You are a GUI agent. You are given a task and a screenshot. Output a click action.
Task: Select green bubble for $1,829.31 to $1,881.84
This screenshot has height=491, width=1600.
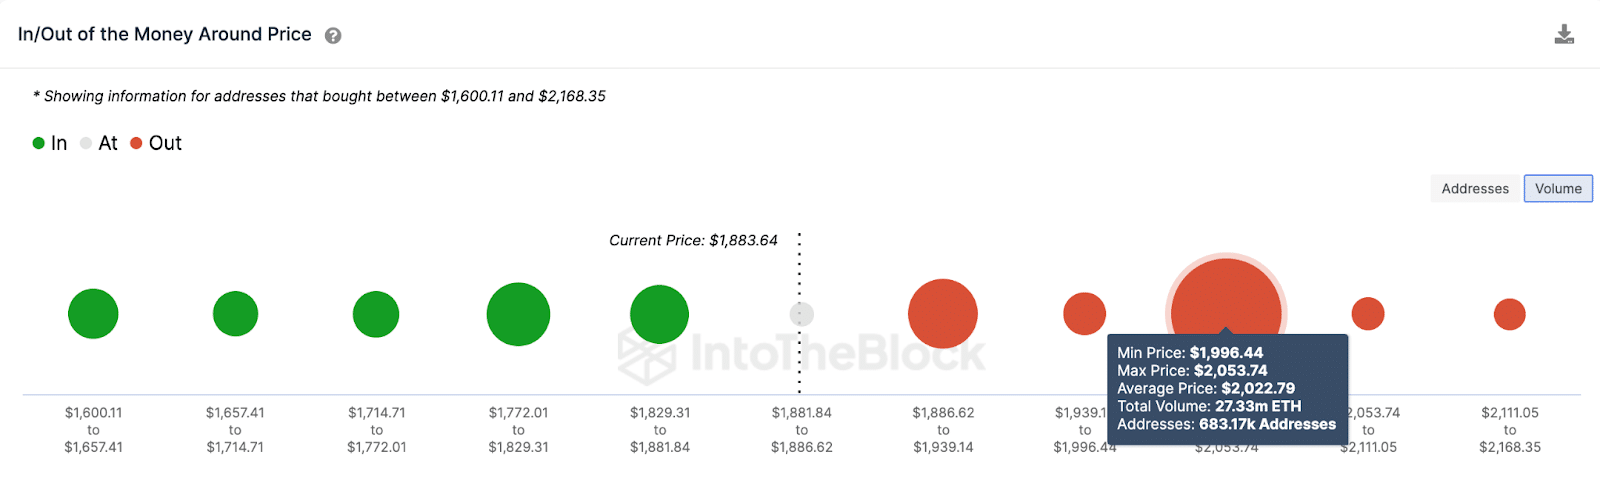point(659,314)
